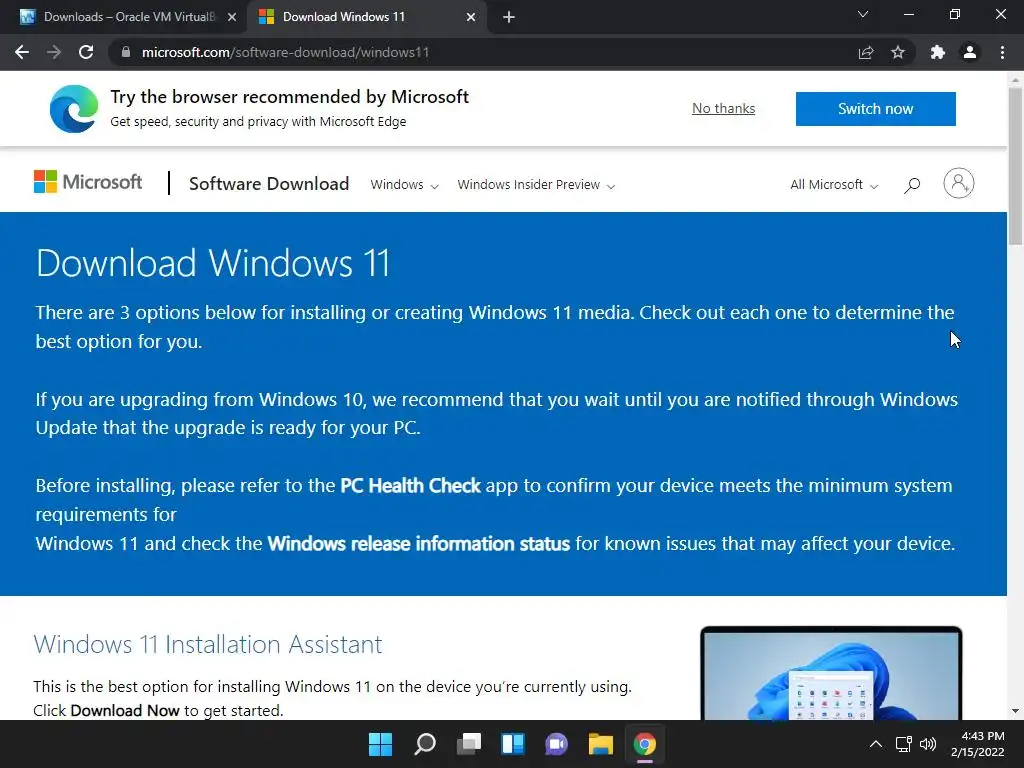This screenshot has width=1024, height=768.
Task: Sign in via the account avatar icon
Action: pos(958,183)
